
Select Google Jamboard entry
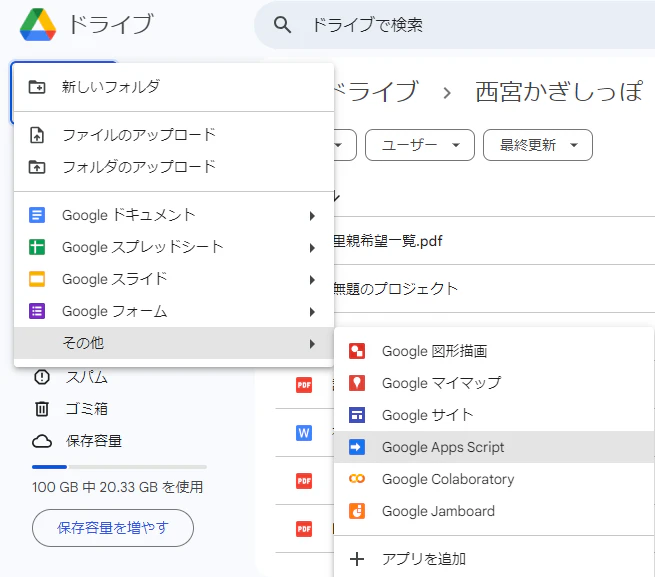[x=494, y=511]
